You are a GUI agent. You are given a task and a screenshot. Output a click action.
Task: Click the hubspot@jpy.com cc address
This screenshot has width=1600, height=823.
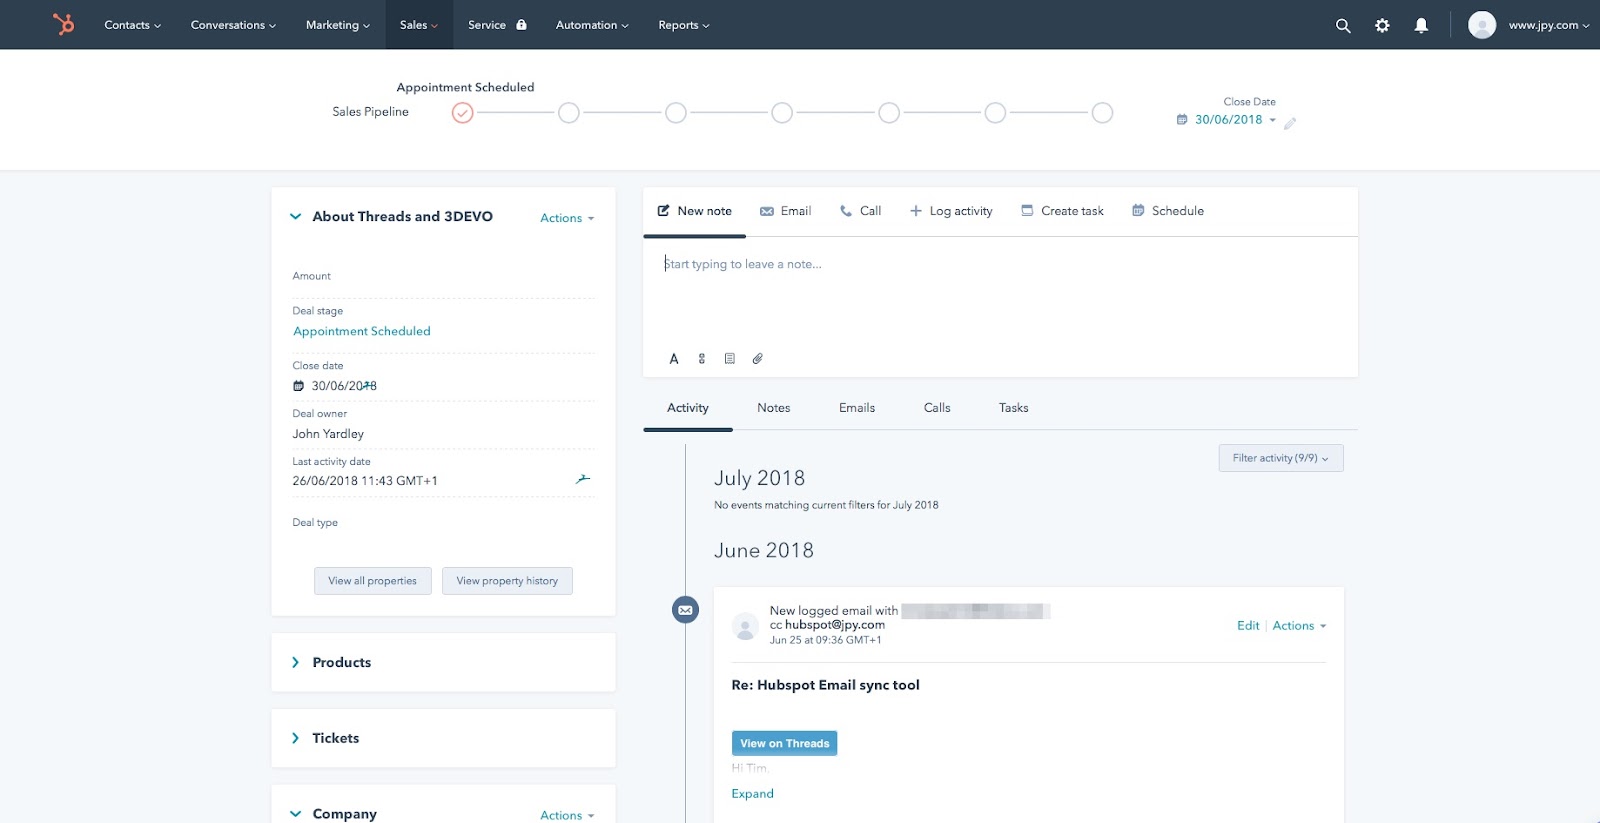coord(835,625)
